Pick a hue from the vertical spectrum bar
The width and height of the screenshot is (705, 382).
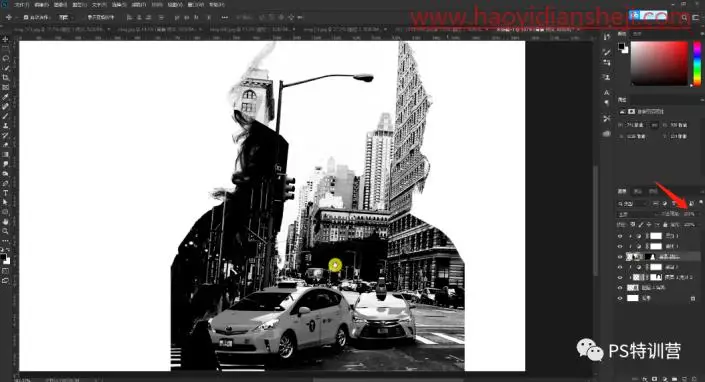[x=697, y=63]
